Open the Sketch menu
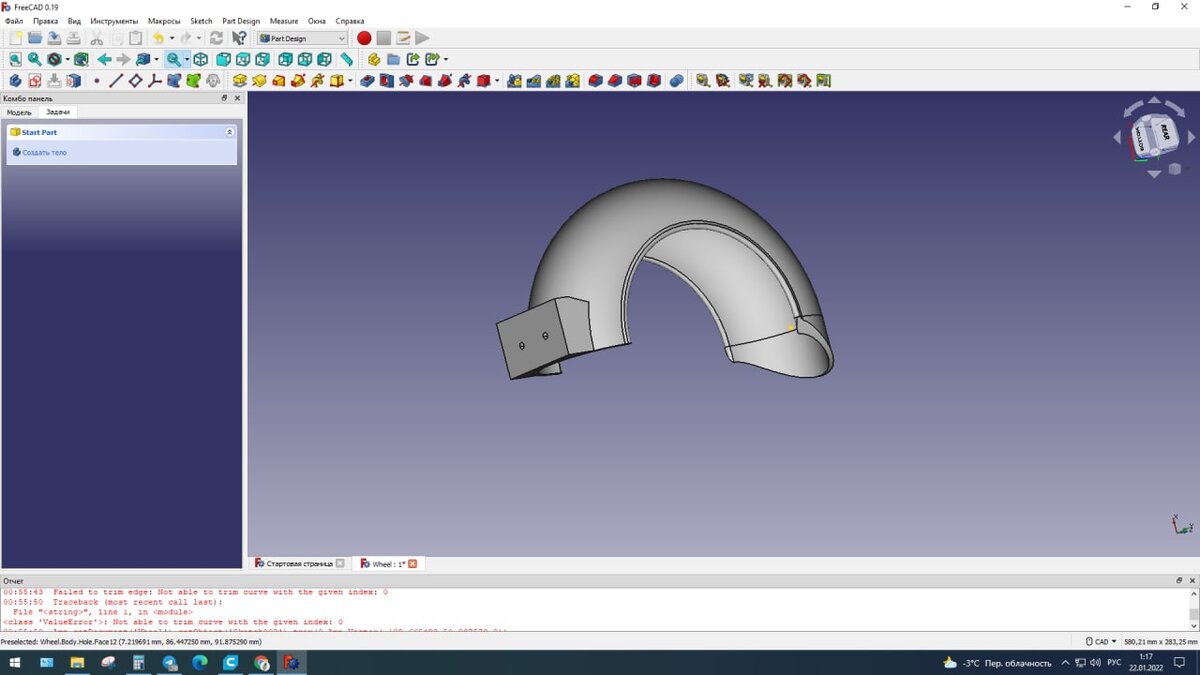1200x675 pixels. point(201,21)
